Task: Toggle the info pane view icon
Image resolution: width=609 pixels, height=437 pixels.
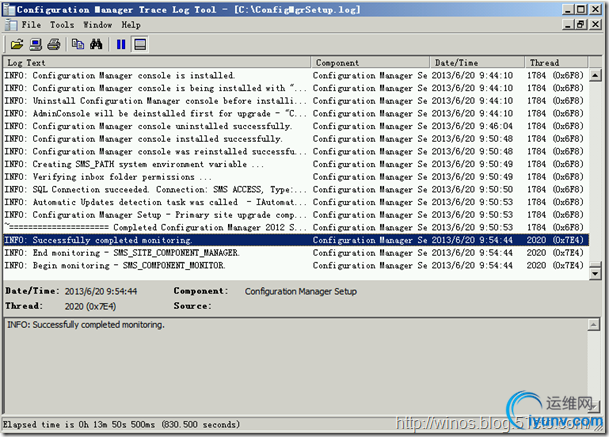Action: pos(140,44)
